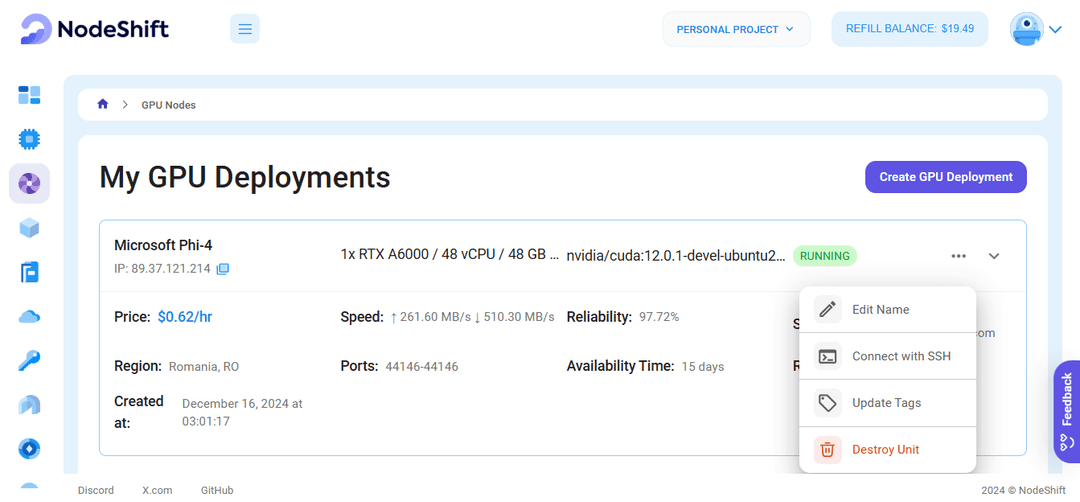Open the key icon in the sidebar

pos(29,360)
